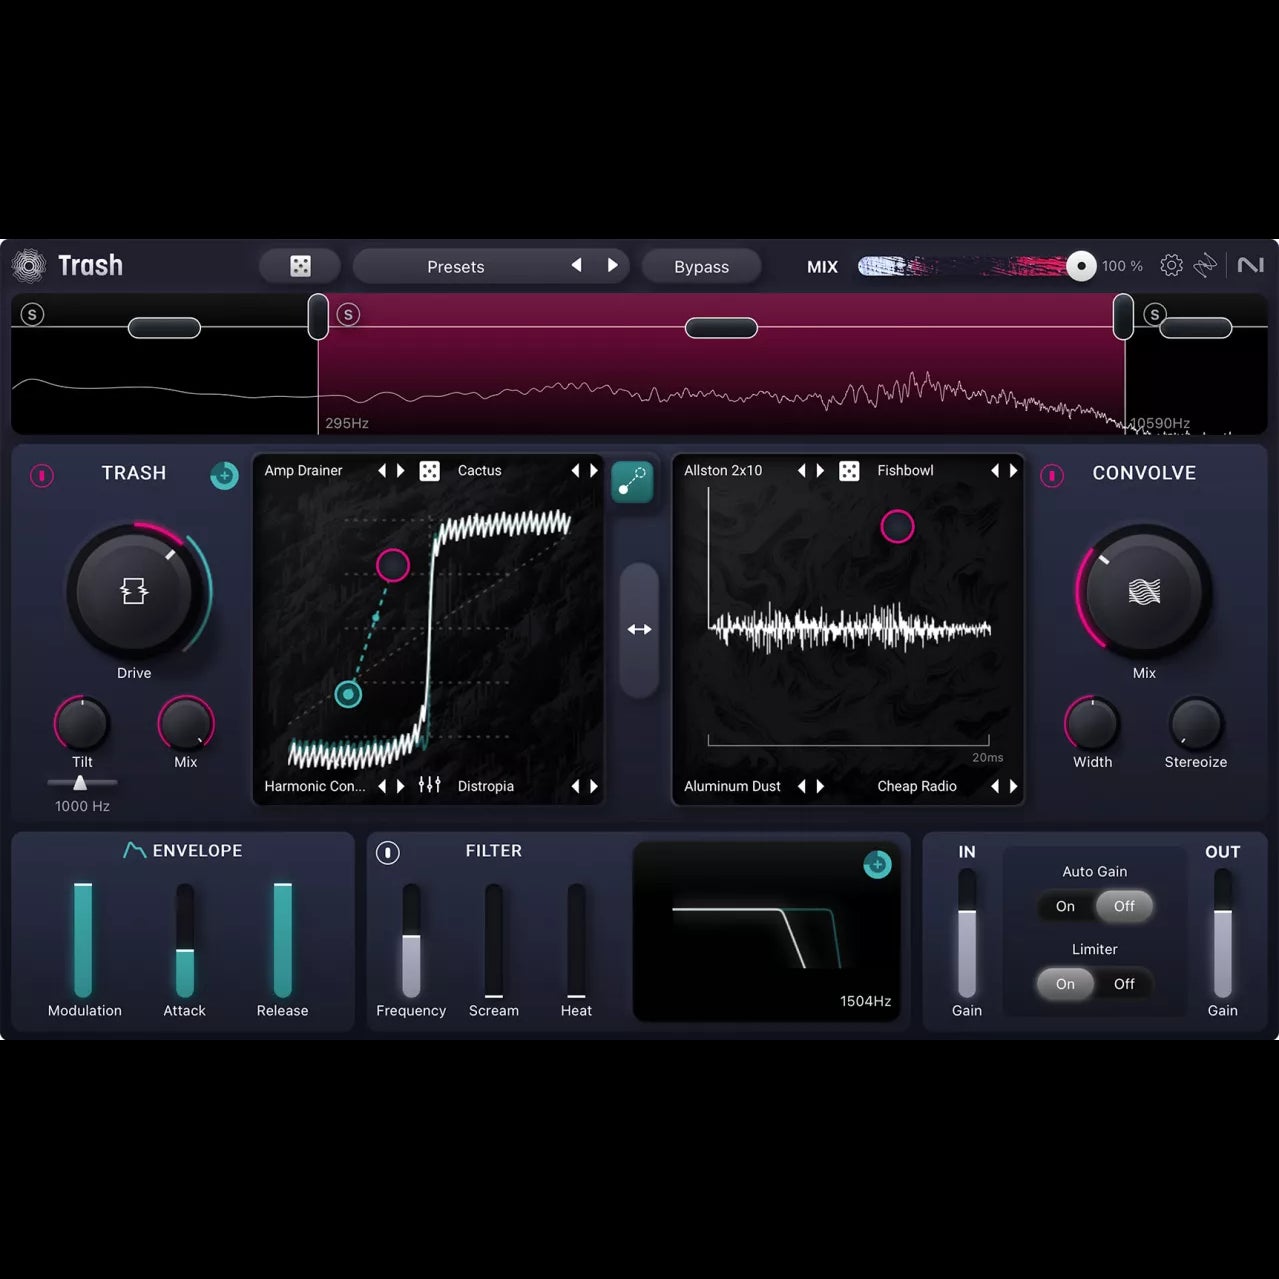Viewport: 1279px width, 1279px height.
Task: Click the envelope Attack slider
Action: click(x=185, y=940)
